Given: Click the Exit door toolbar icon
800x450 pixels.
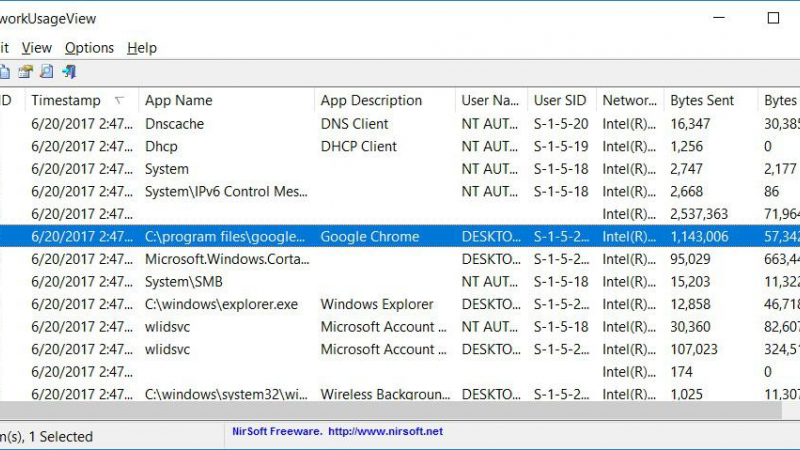Looking at the screenshot, I should 69,72.
